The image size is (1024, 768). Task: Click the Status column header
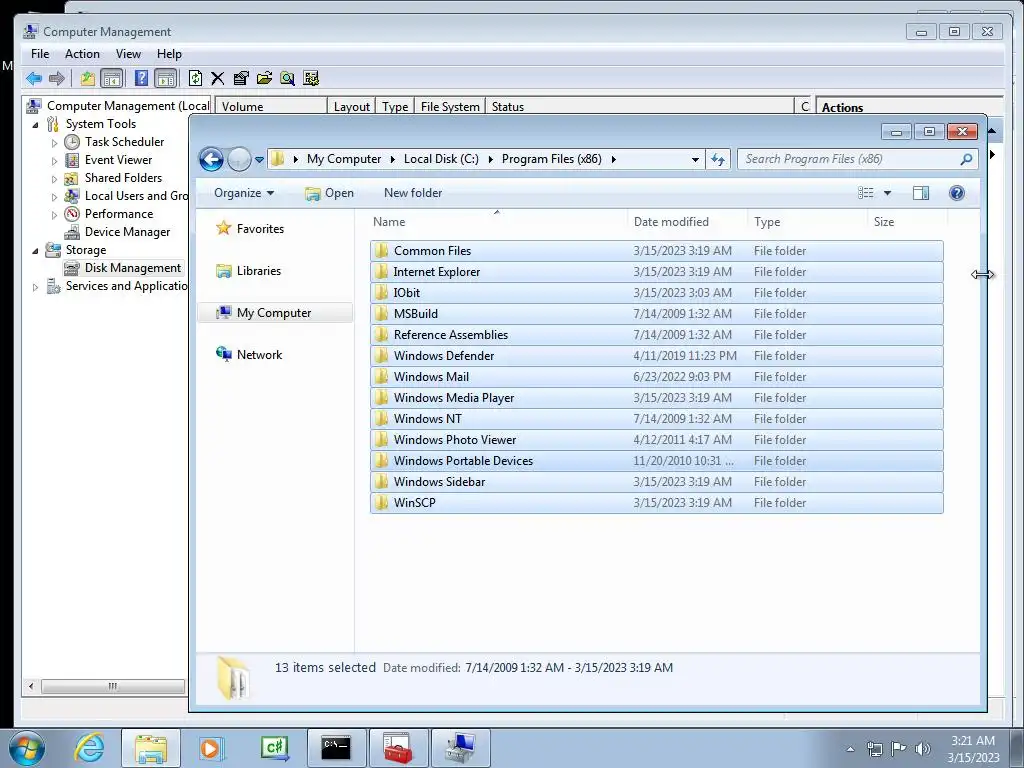tap(639, 106)
